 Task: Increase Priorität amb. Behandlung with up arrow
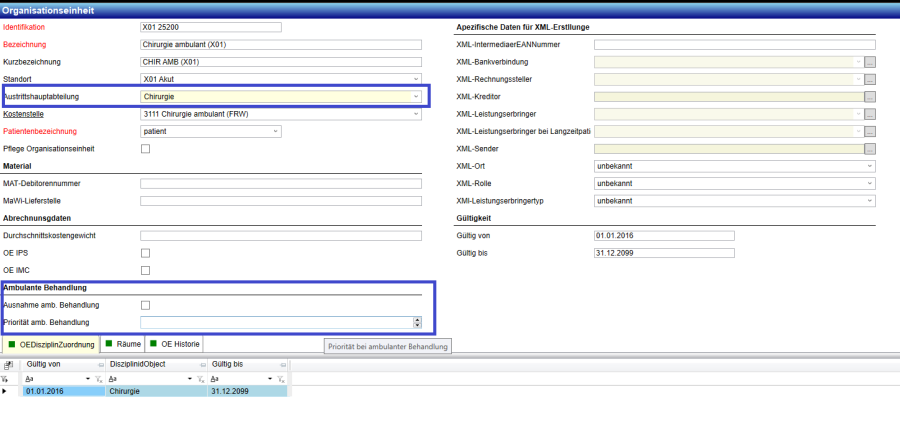417,319
